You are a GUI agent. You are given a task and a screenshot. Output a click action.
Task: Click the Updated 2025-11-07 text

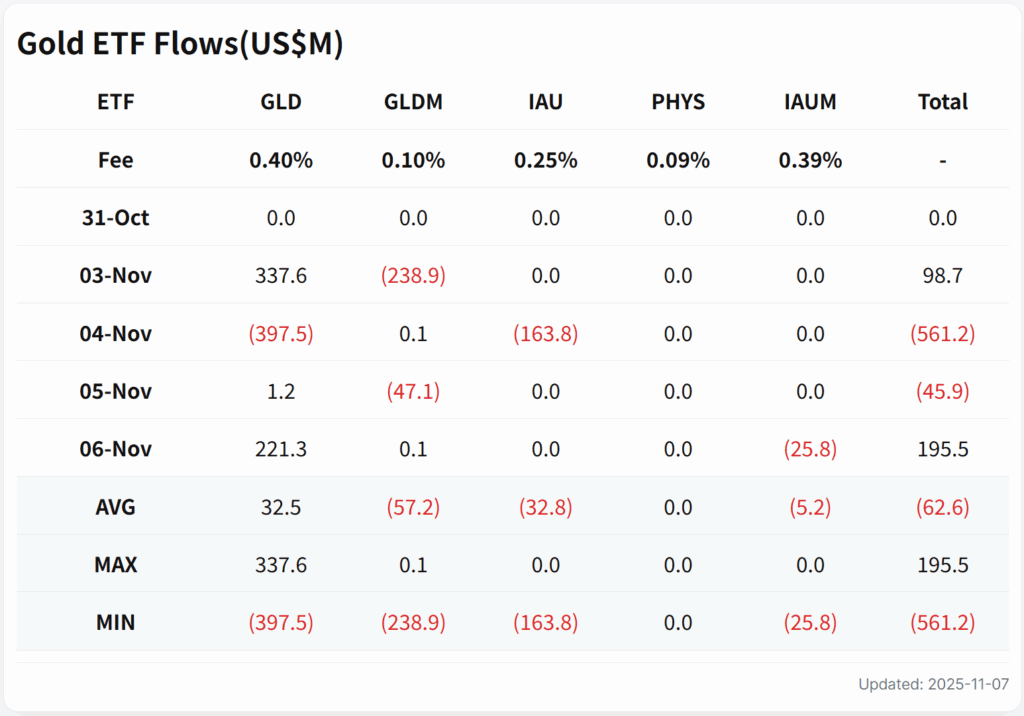point(933,685)
